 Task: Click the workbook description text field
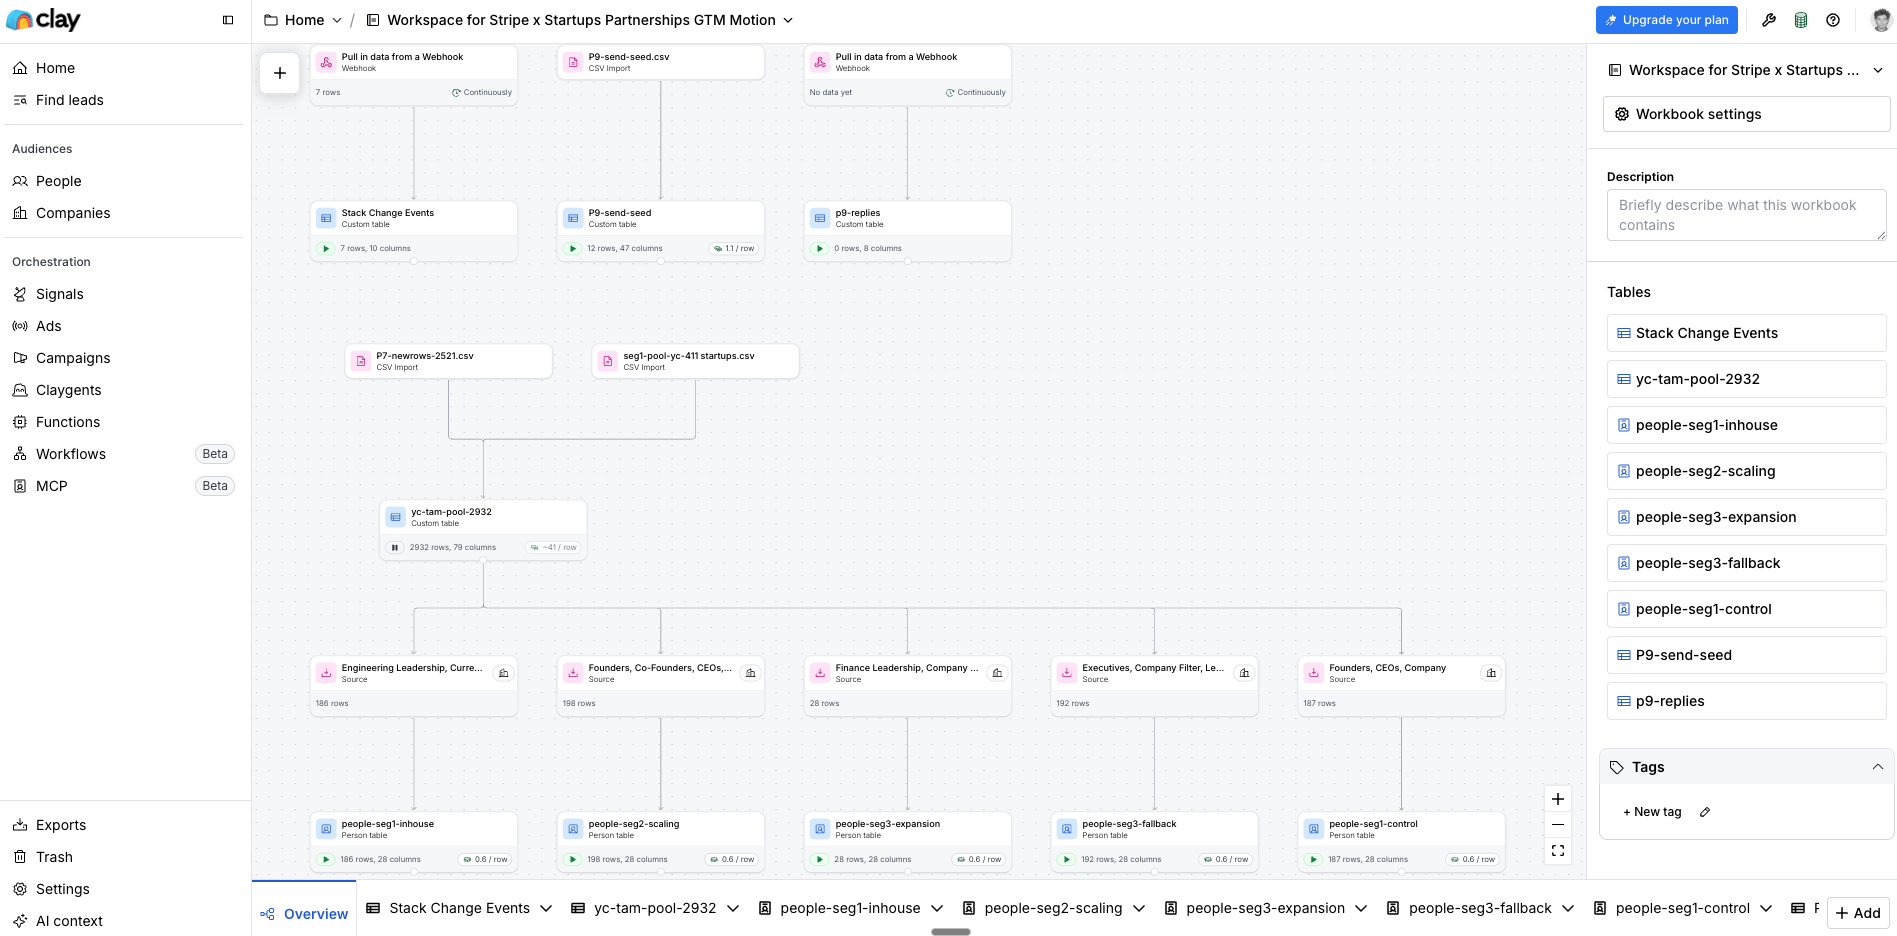point(1746,215)
